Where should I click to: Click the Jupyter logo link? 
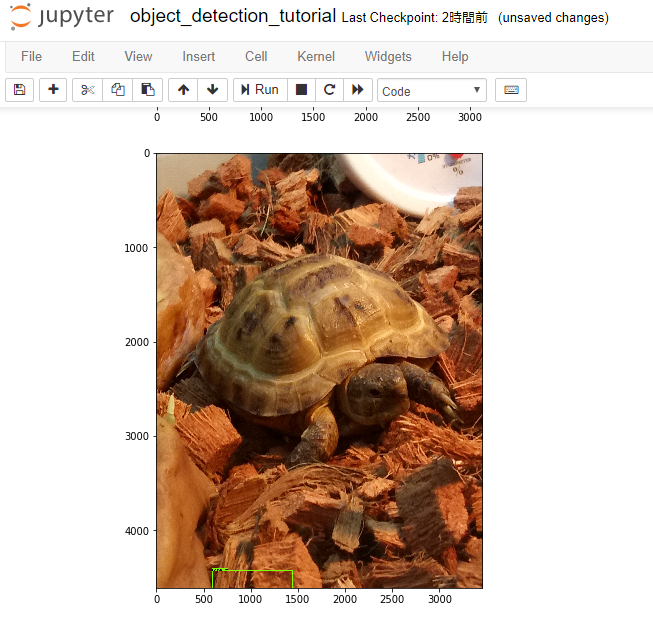62,18
